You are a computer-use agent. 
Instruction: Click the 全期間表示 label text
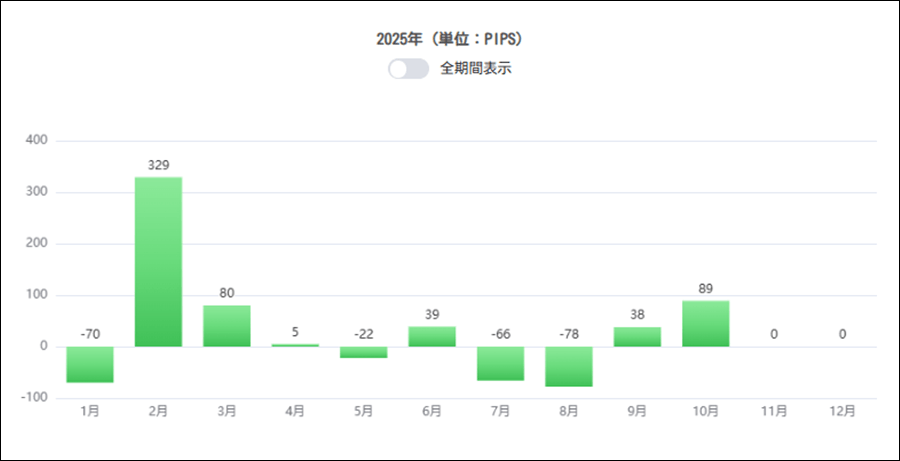pos(476,69)
